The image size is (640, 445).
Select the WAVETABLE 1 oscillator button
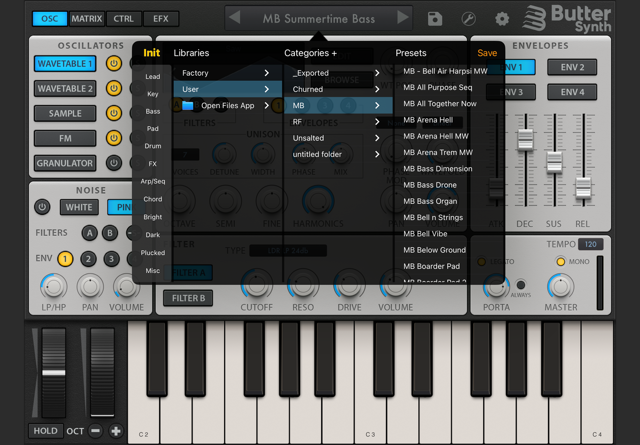point(65,64)
